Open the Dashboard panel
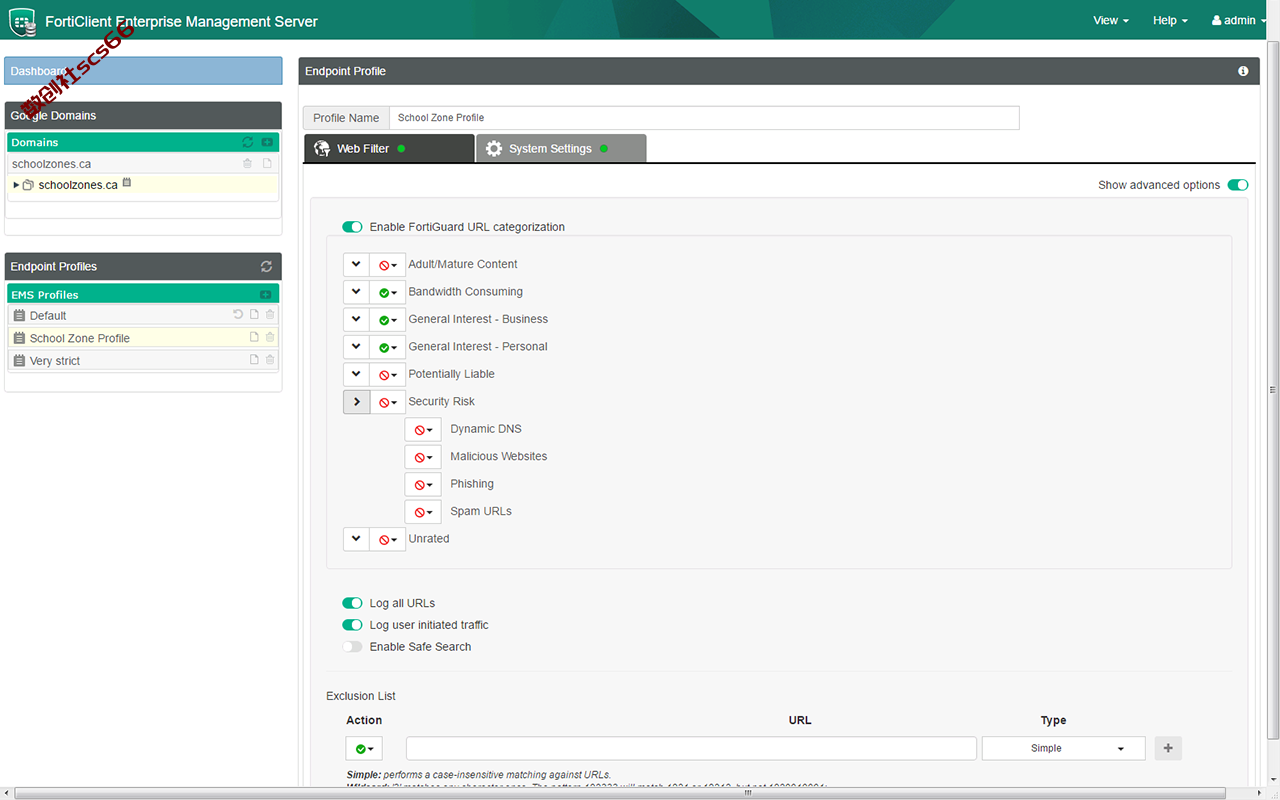This screenshot has width=1280, height=800. pyautogui.click(x=144, y=71)
